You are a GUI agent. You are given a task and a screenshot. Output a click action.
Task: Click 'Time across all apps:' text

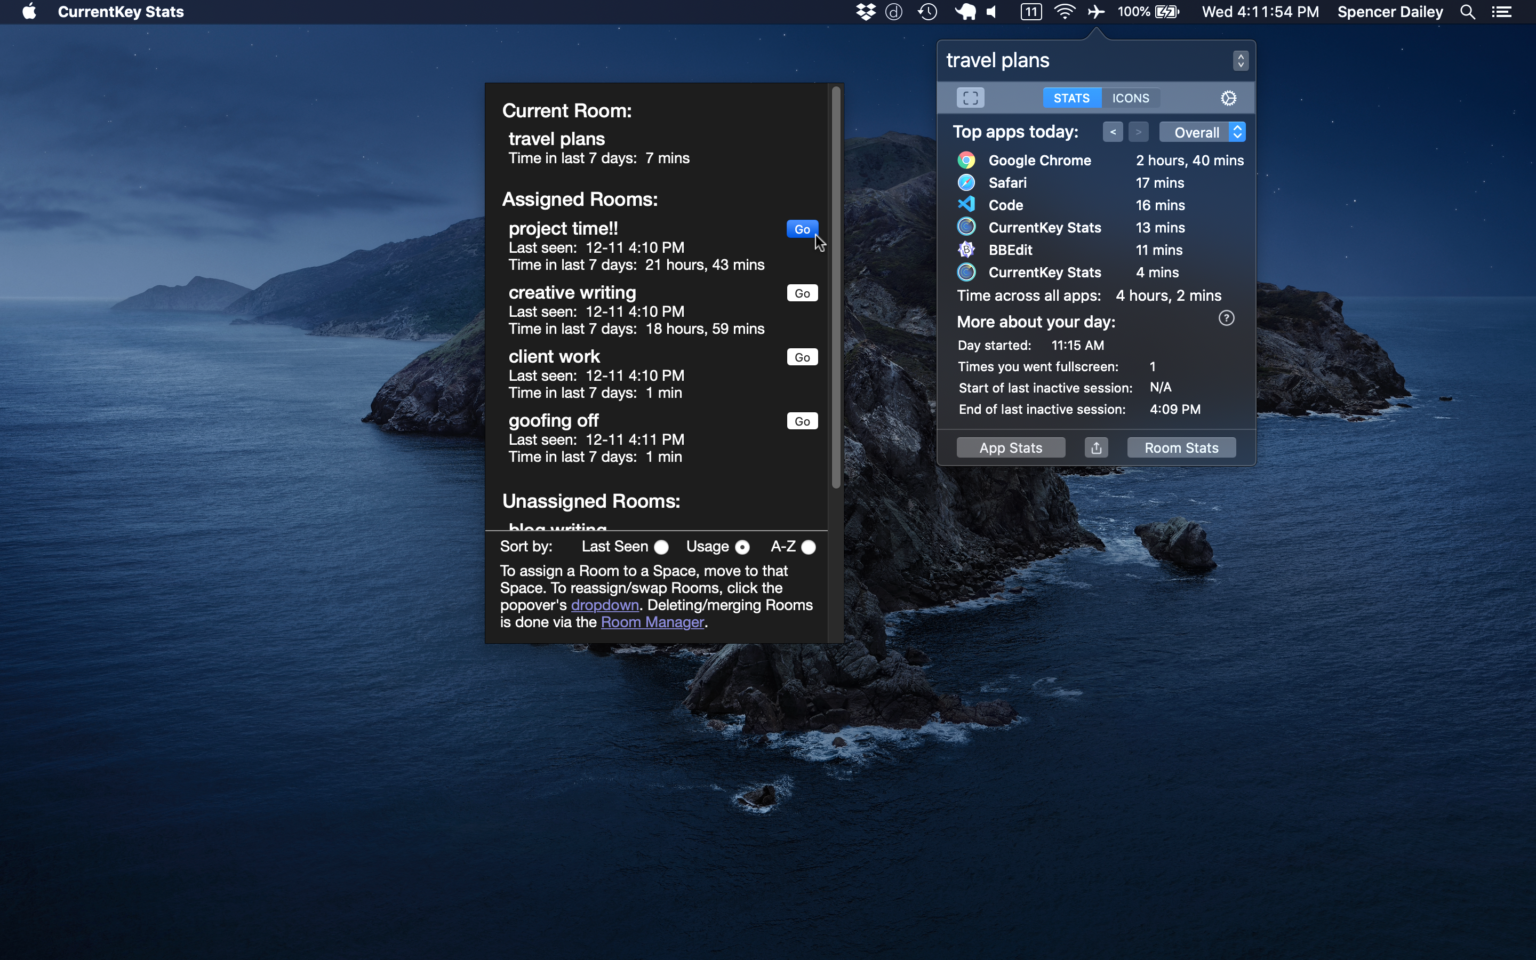pyautogui.click(x=1029, y=296)
